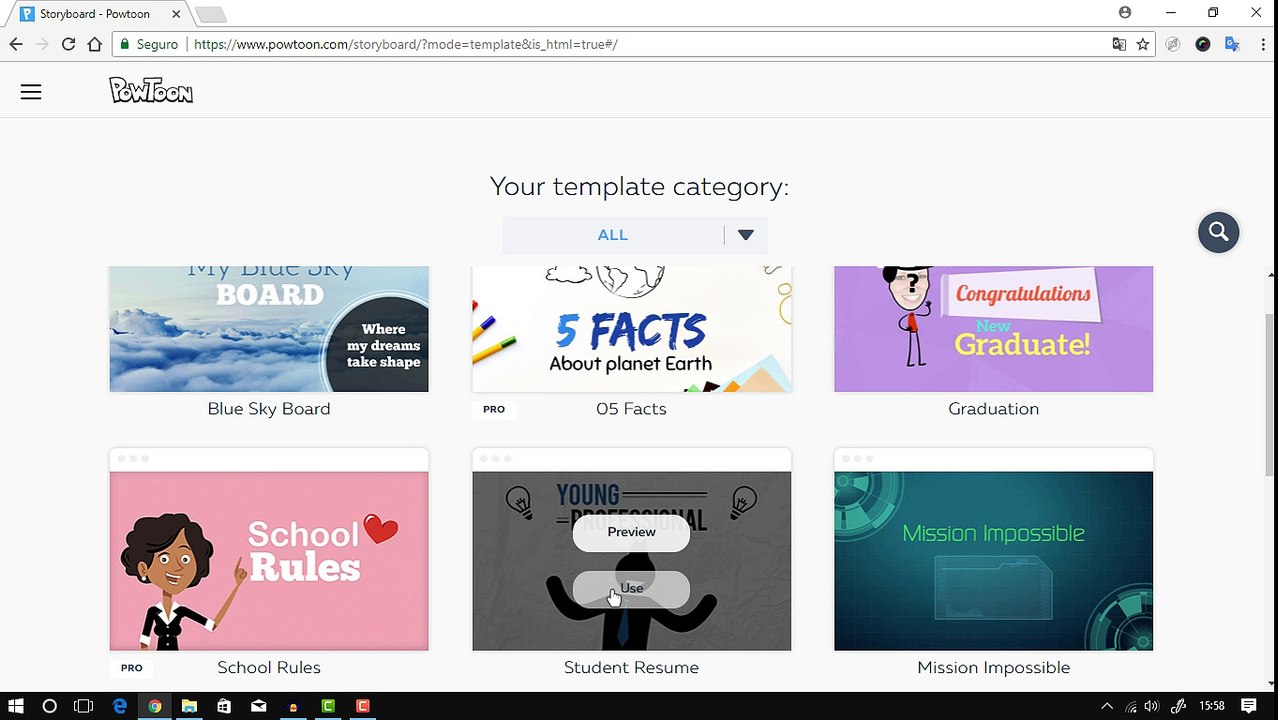Click the dropdown arrow next to ALL
This screenshot has width=1278, height=720.
coord(746,235)
